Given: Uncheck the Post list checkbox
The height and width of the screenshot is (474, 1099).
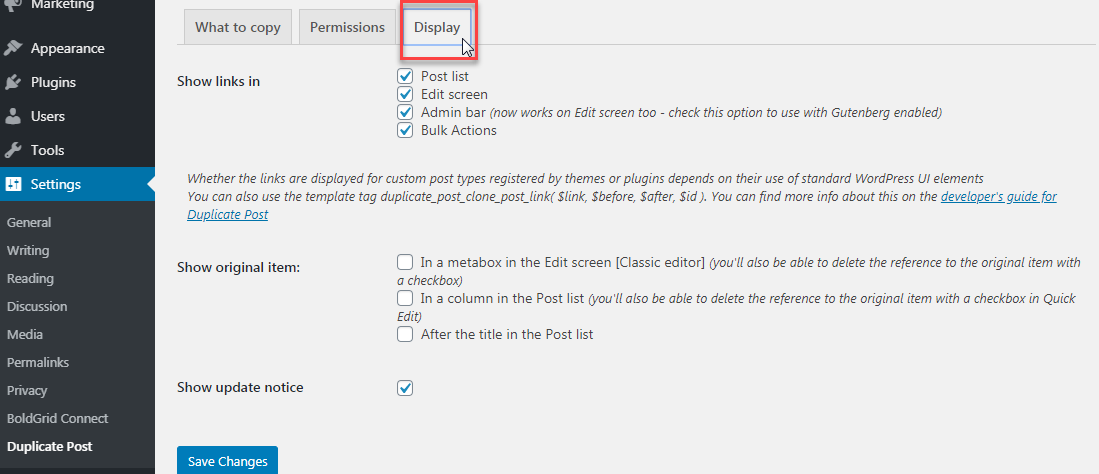Looking at the screenshot, I should click(x=405, y=76).
